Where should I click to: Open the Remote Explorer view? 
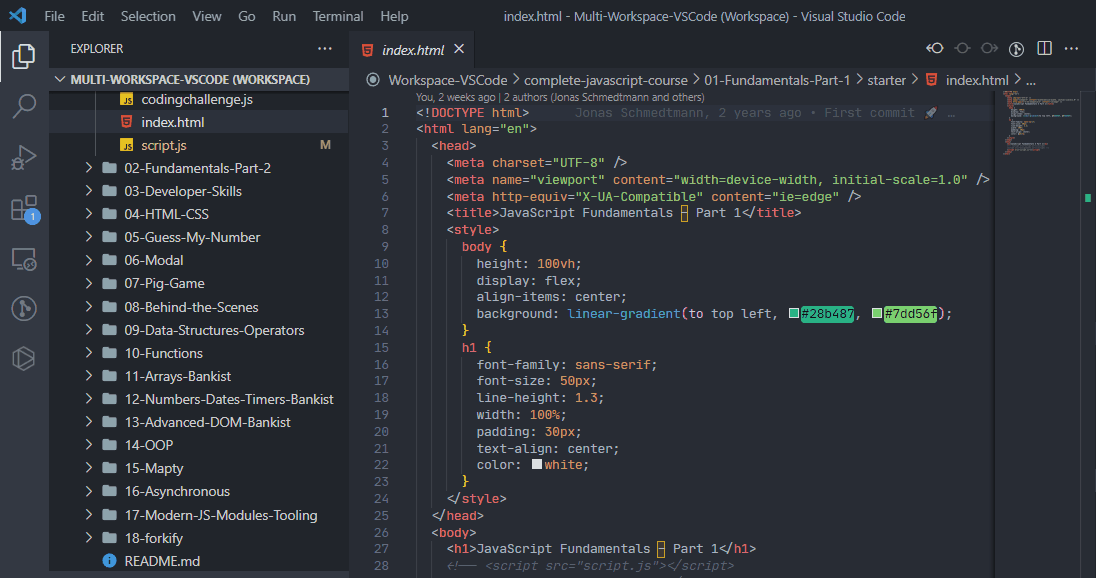[x=22, y=258]
